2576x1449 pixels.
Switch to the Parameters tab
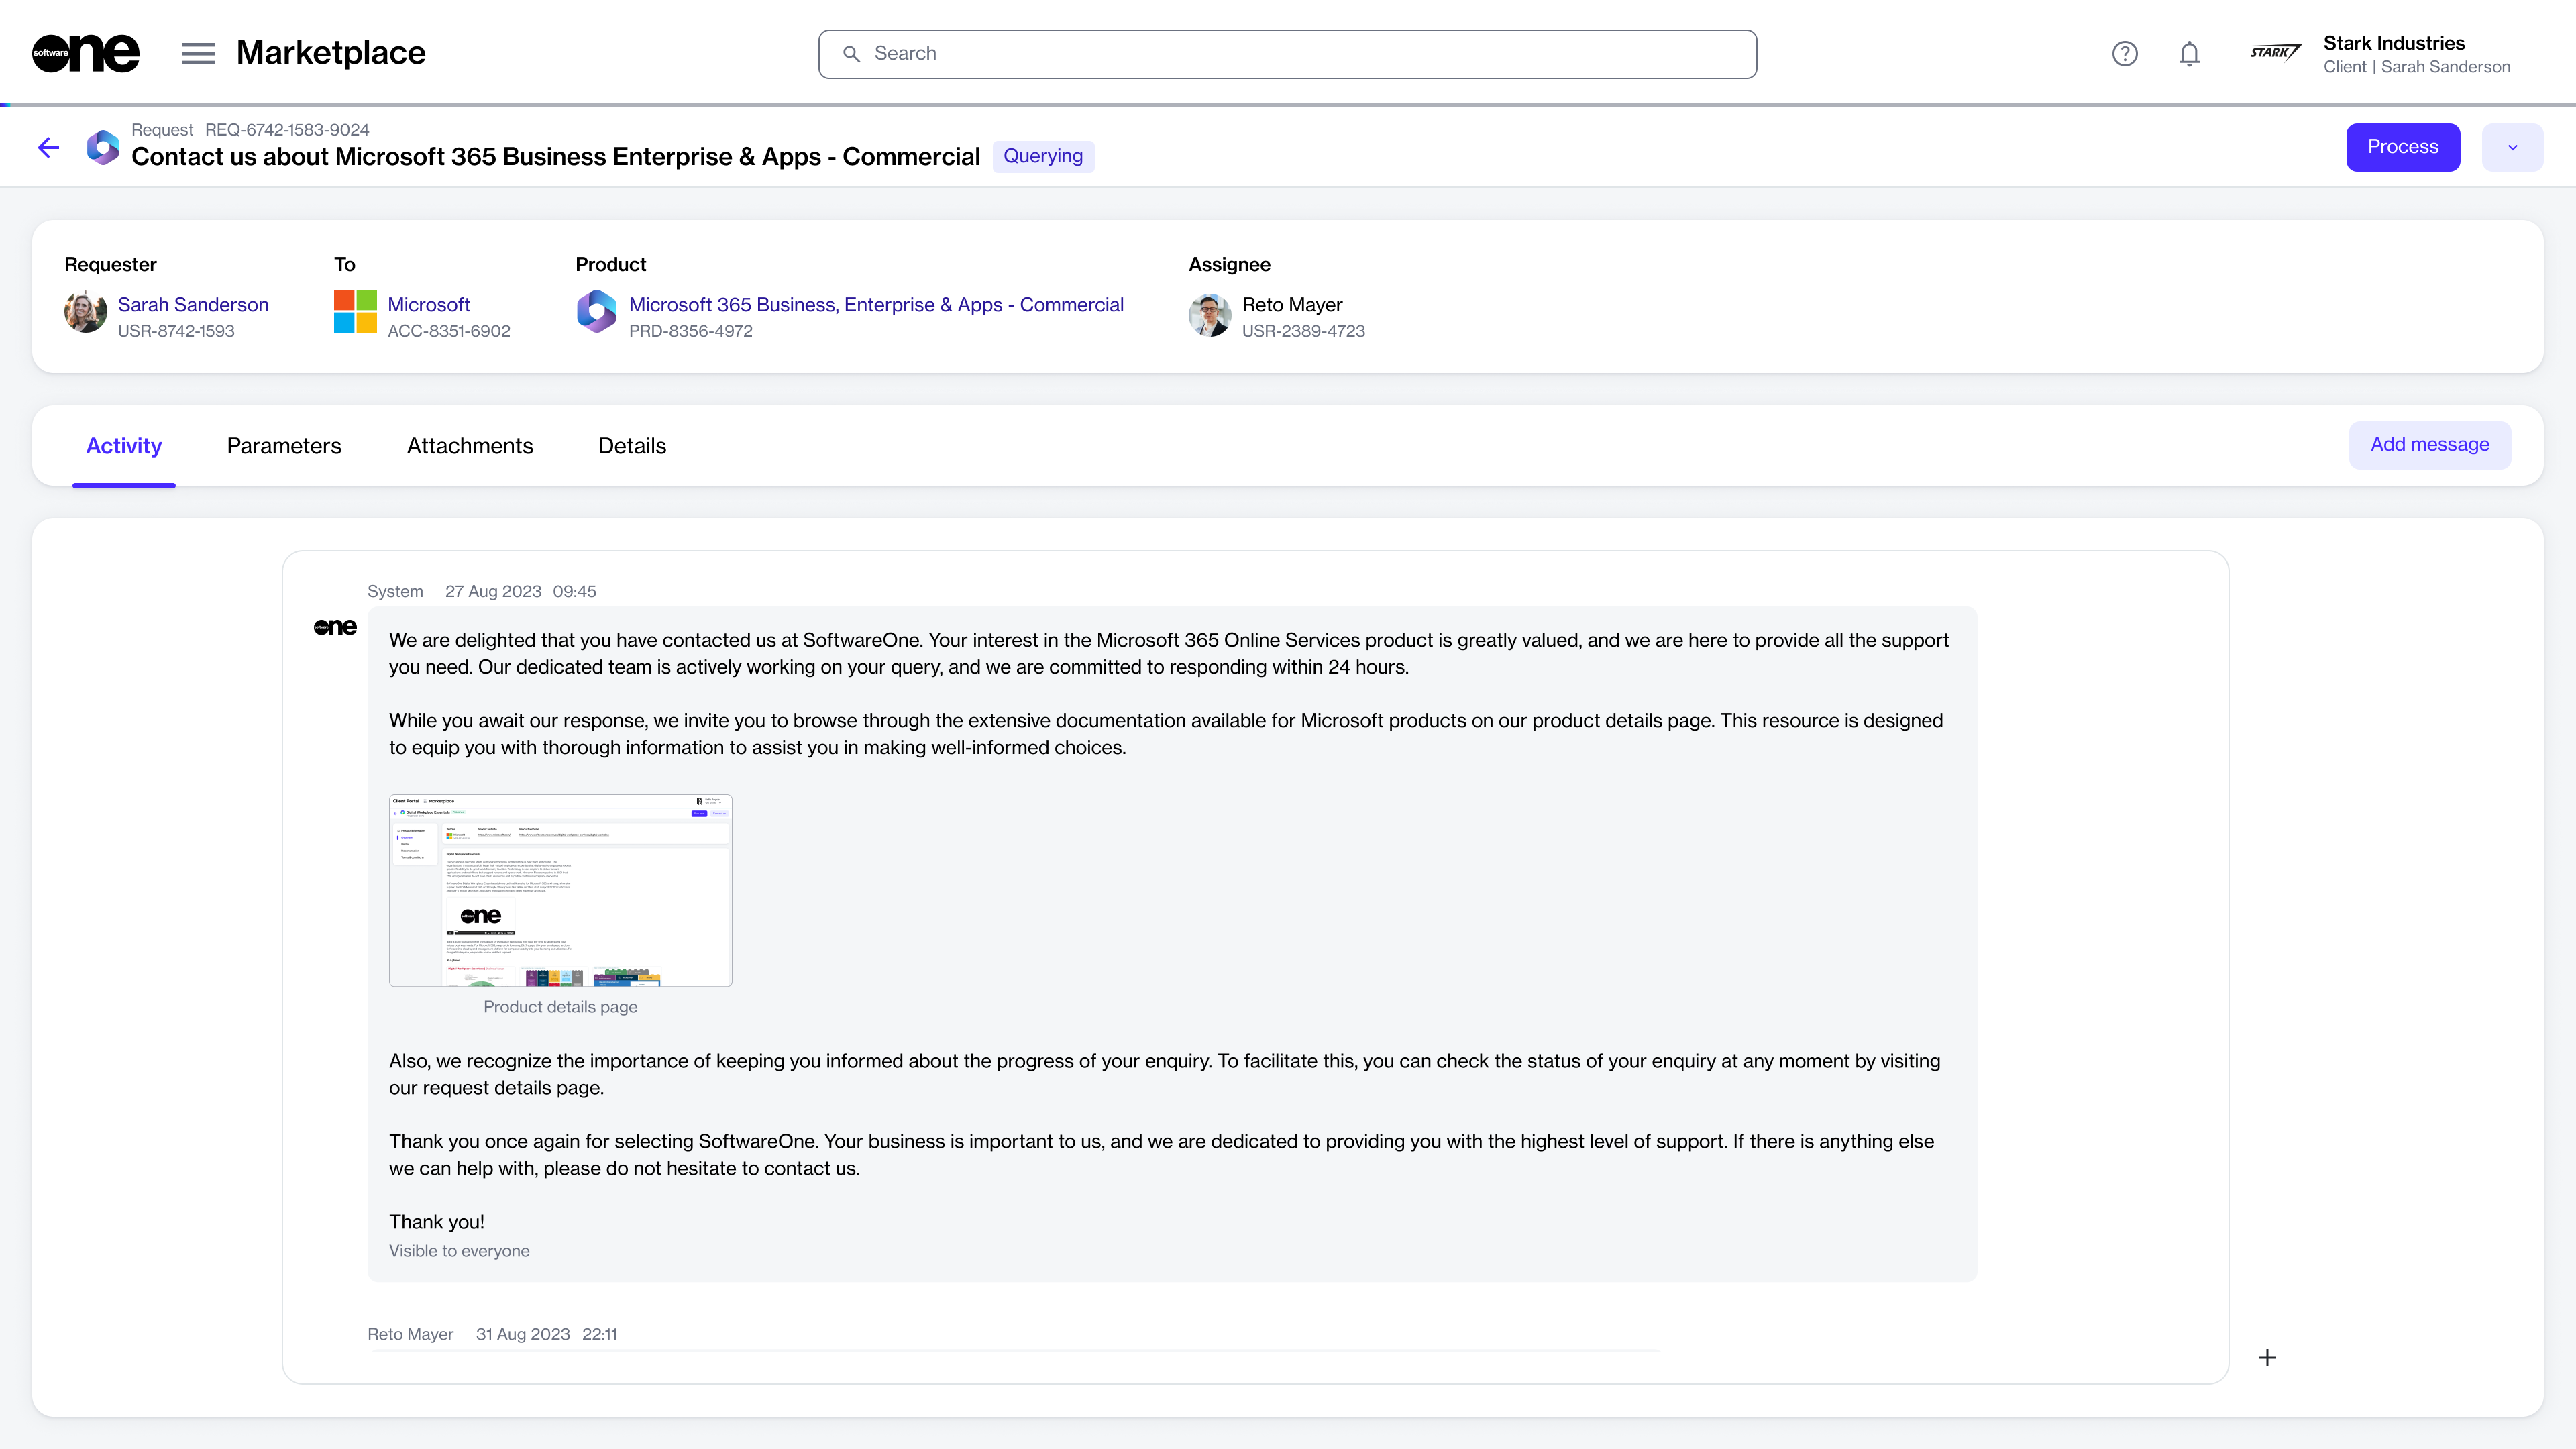coord(284,446)
